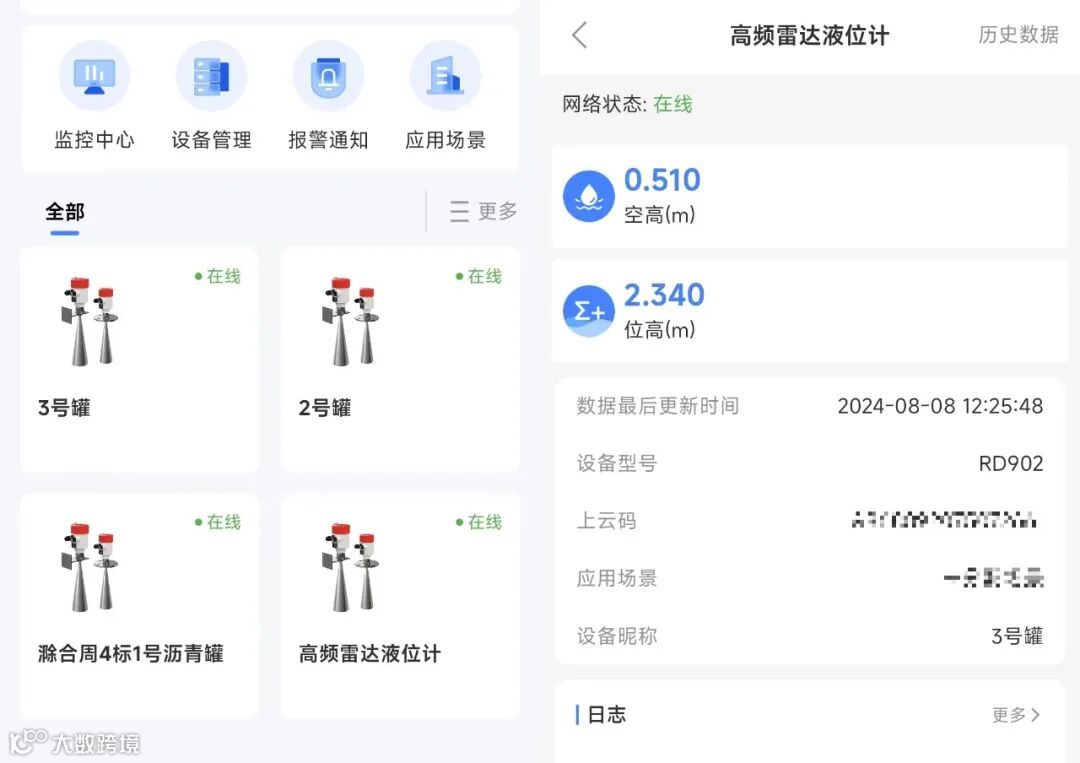Select the 全部 tab
The image size is (1080, 763).
[x=65, y=211]
